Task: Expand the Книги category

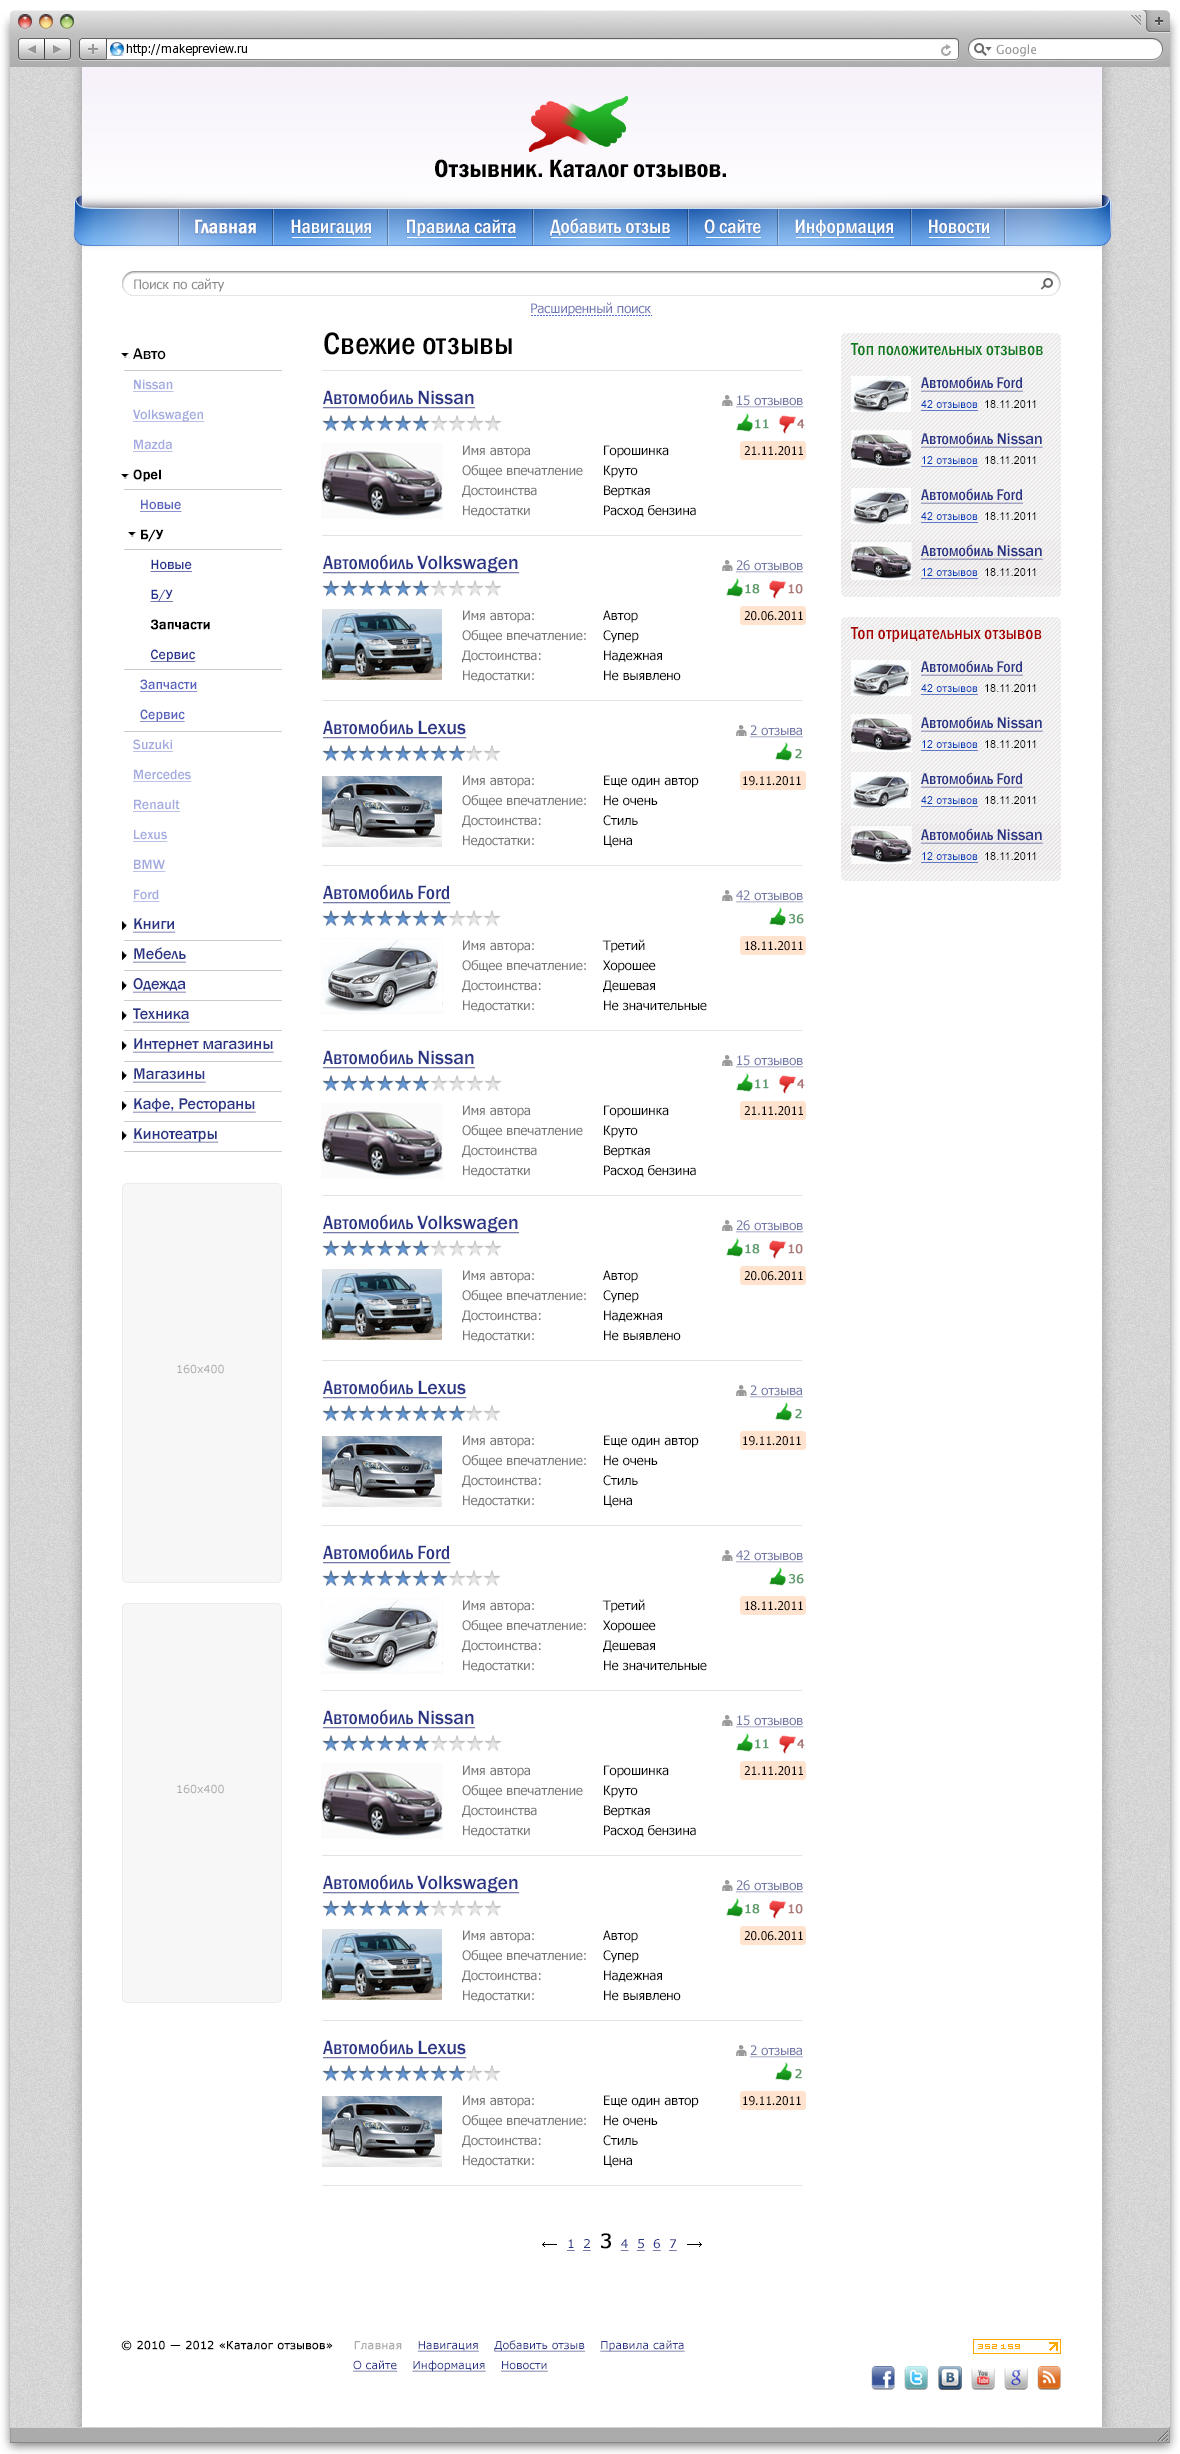Action: 125,925
